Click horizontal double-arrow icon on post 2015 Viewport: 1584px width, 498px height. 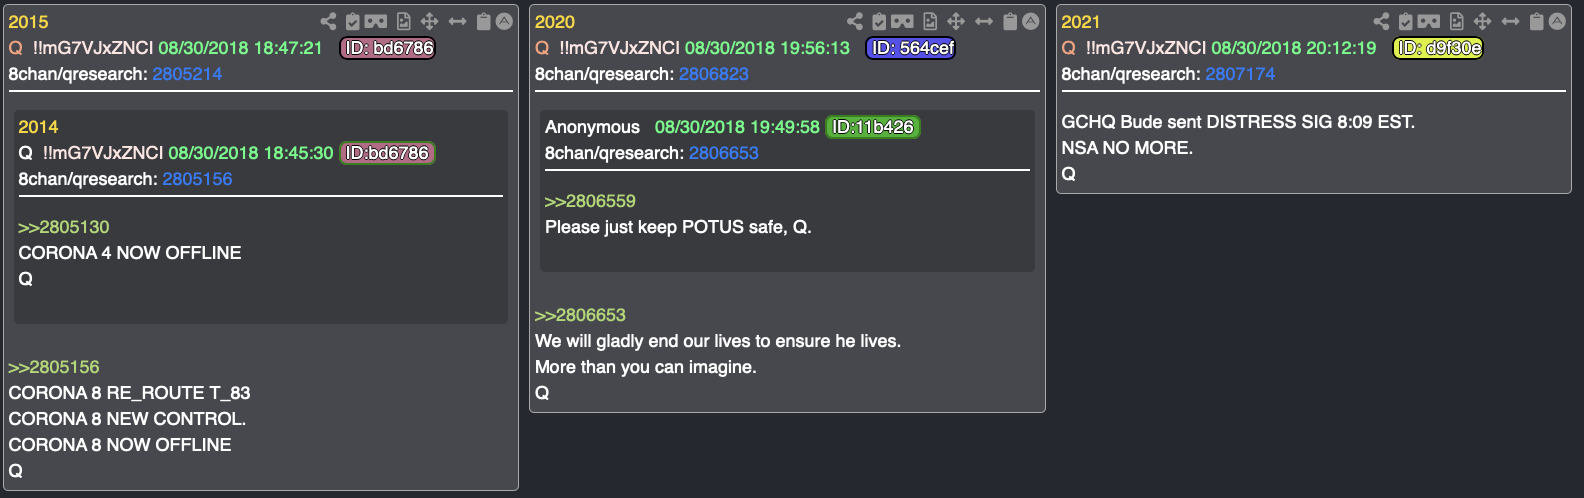[x=457, y=21]
